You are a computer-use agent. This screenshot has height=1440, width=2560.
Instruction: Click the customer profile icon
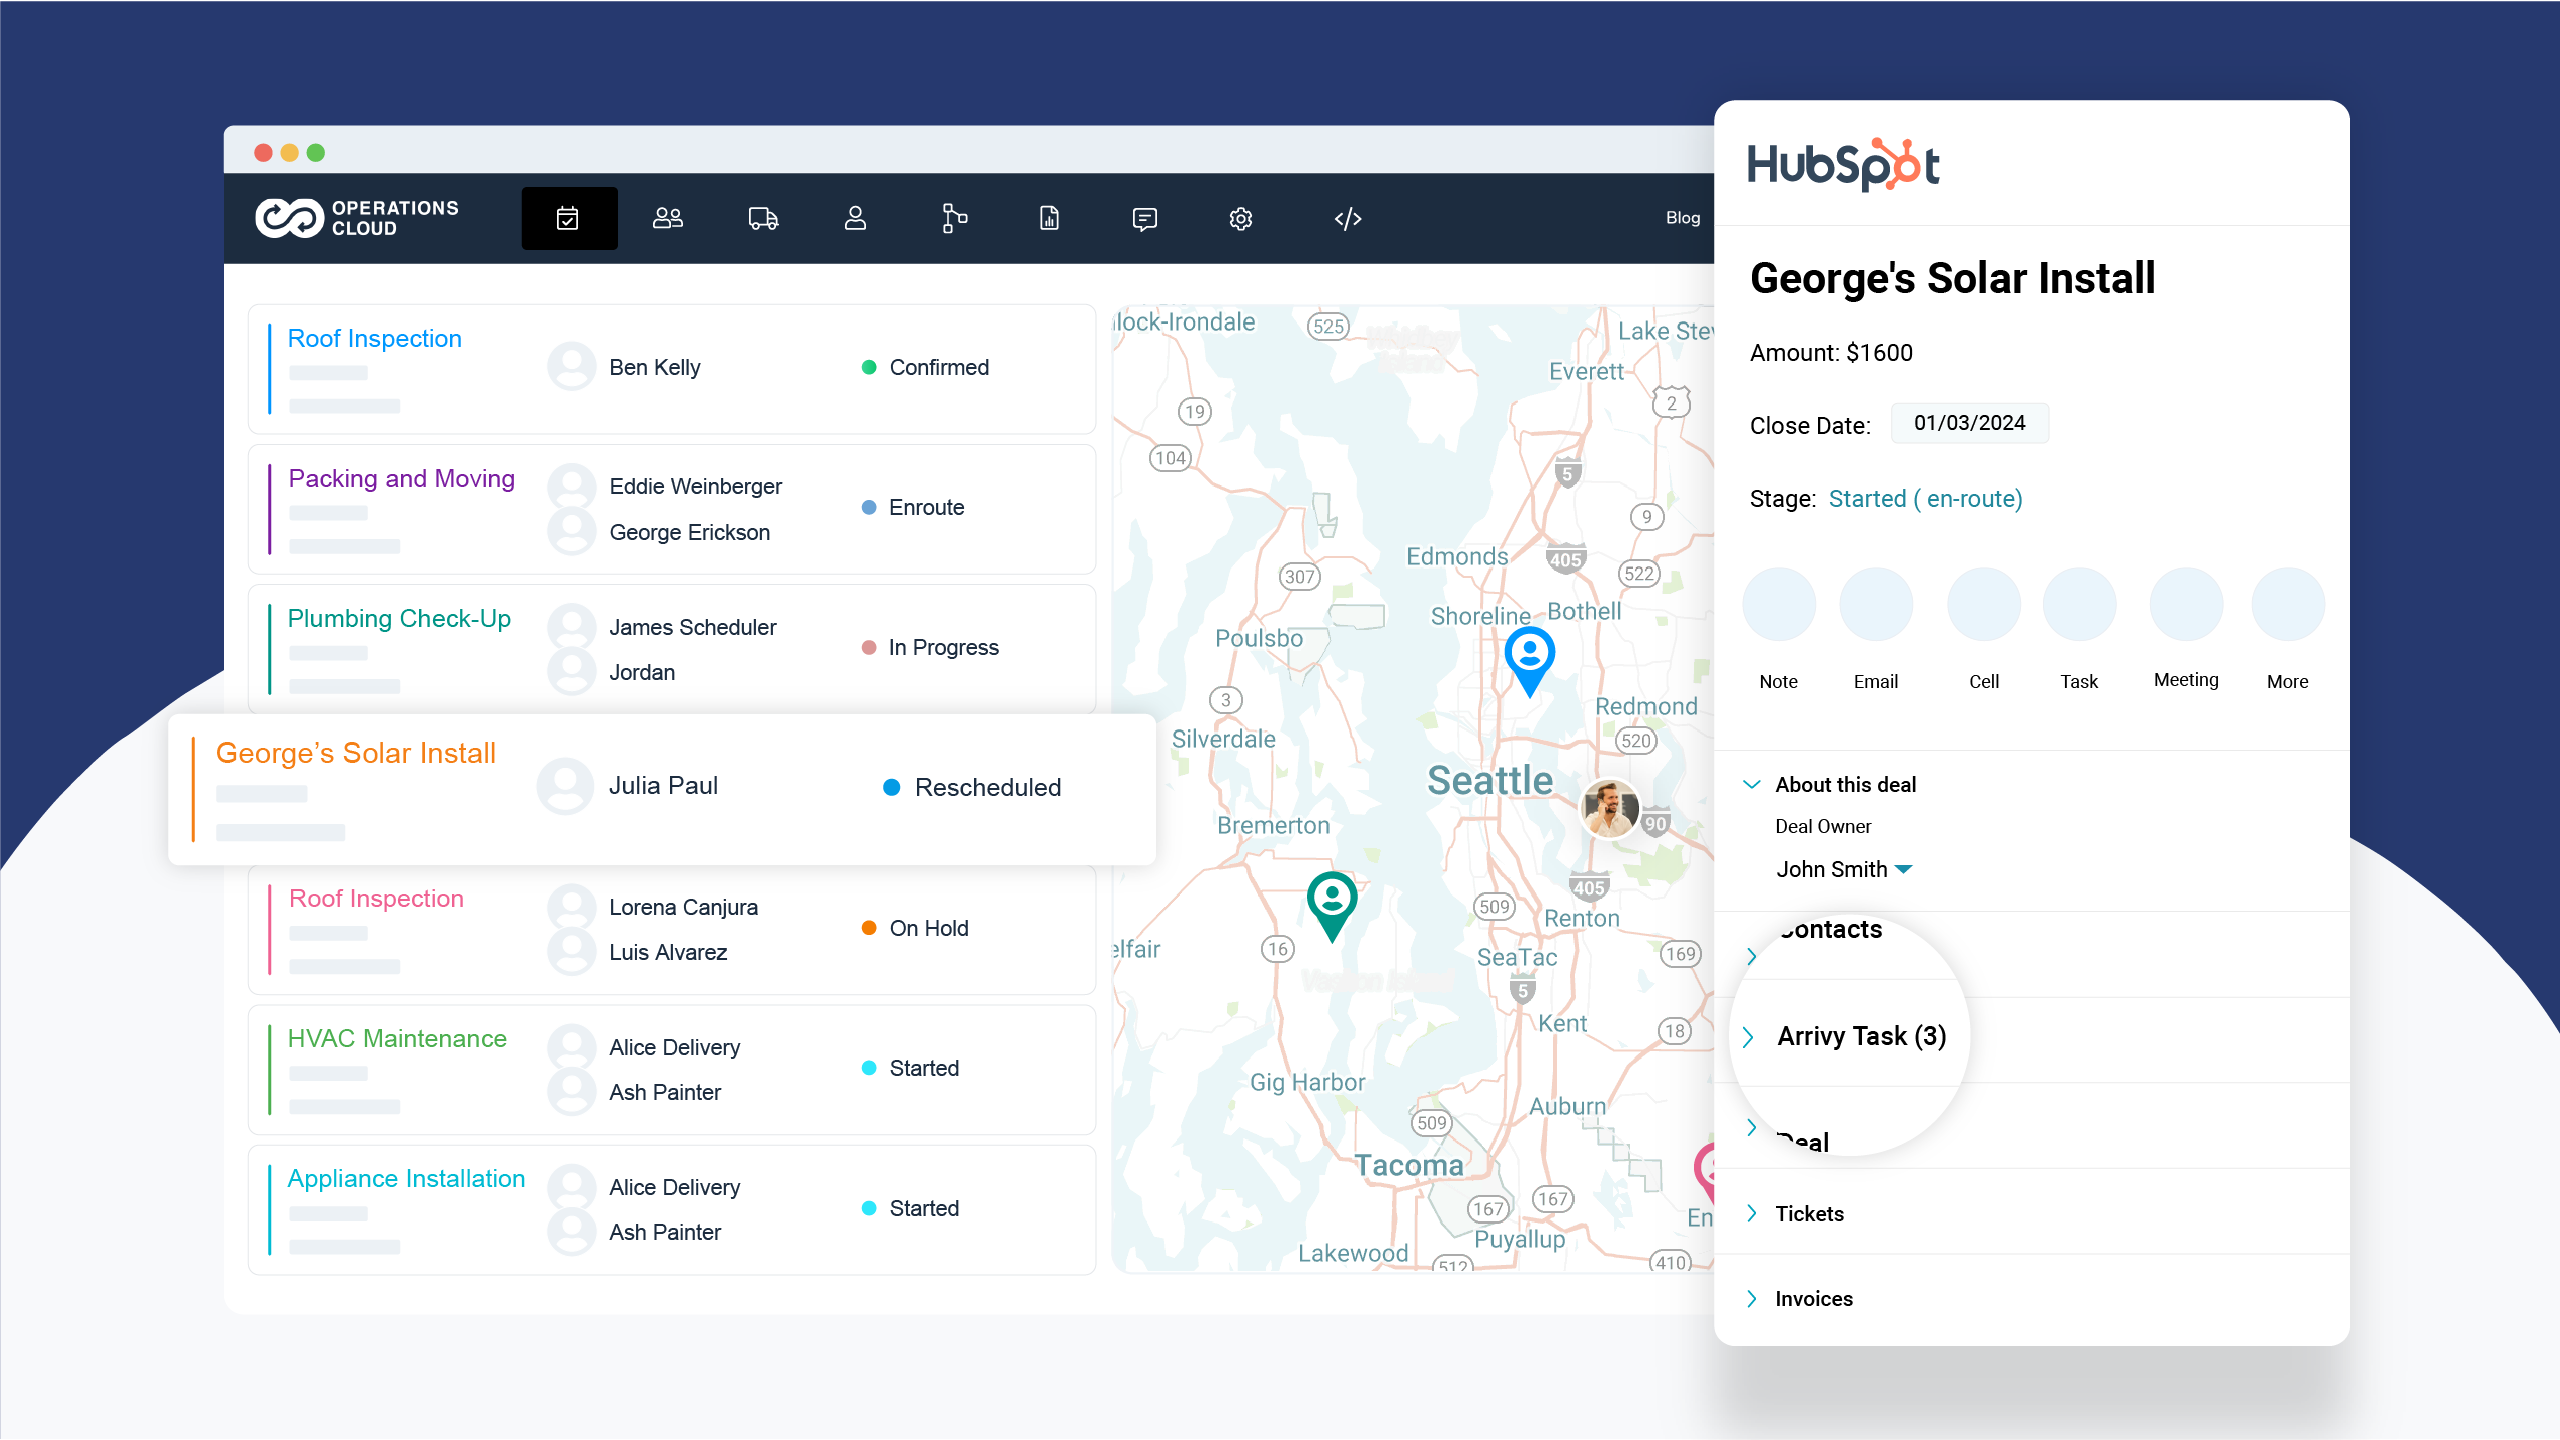point(856,218)
